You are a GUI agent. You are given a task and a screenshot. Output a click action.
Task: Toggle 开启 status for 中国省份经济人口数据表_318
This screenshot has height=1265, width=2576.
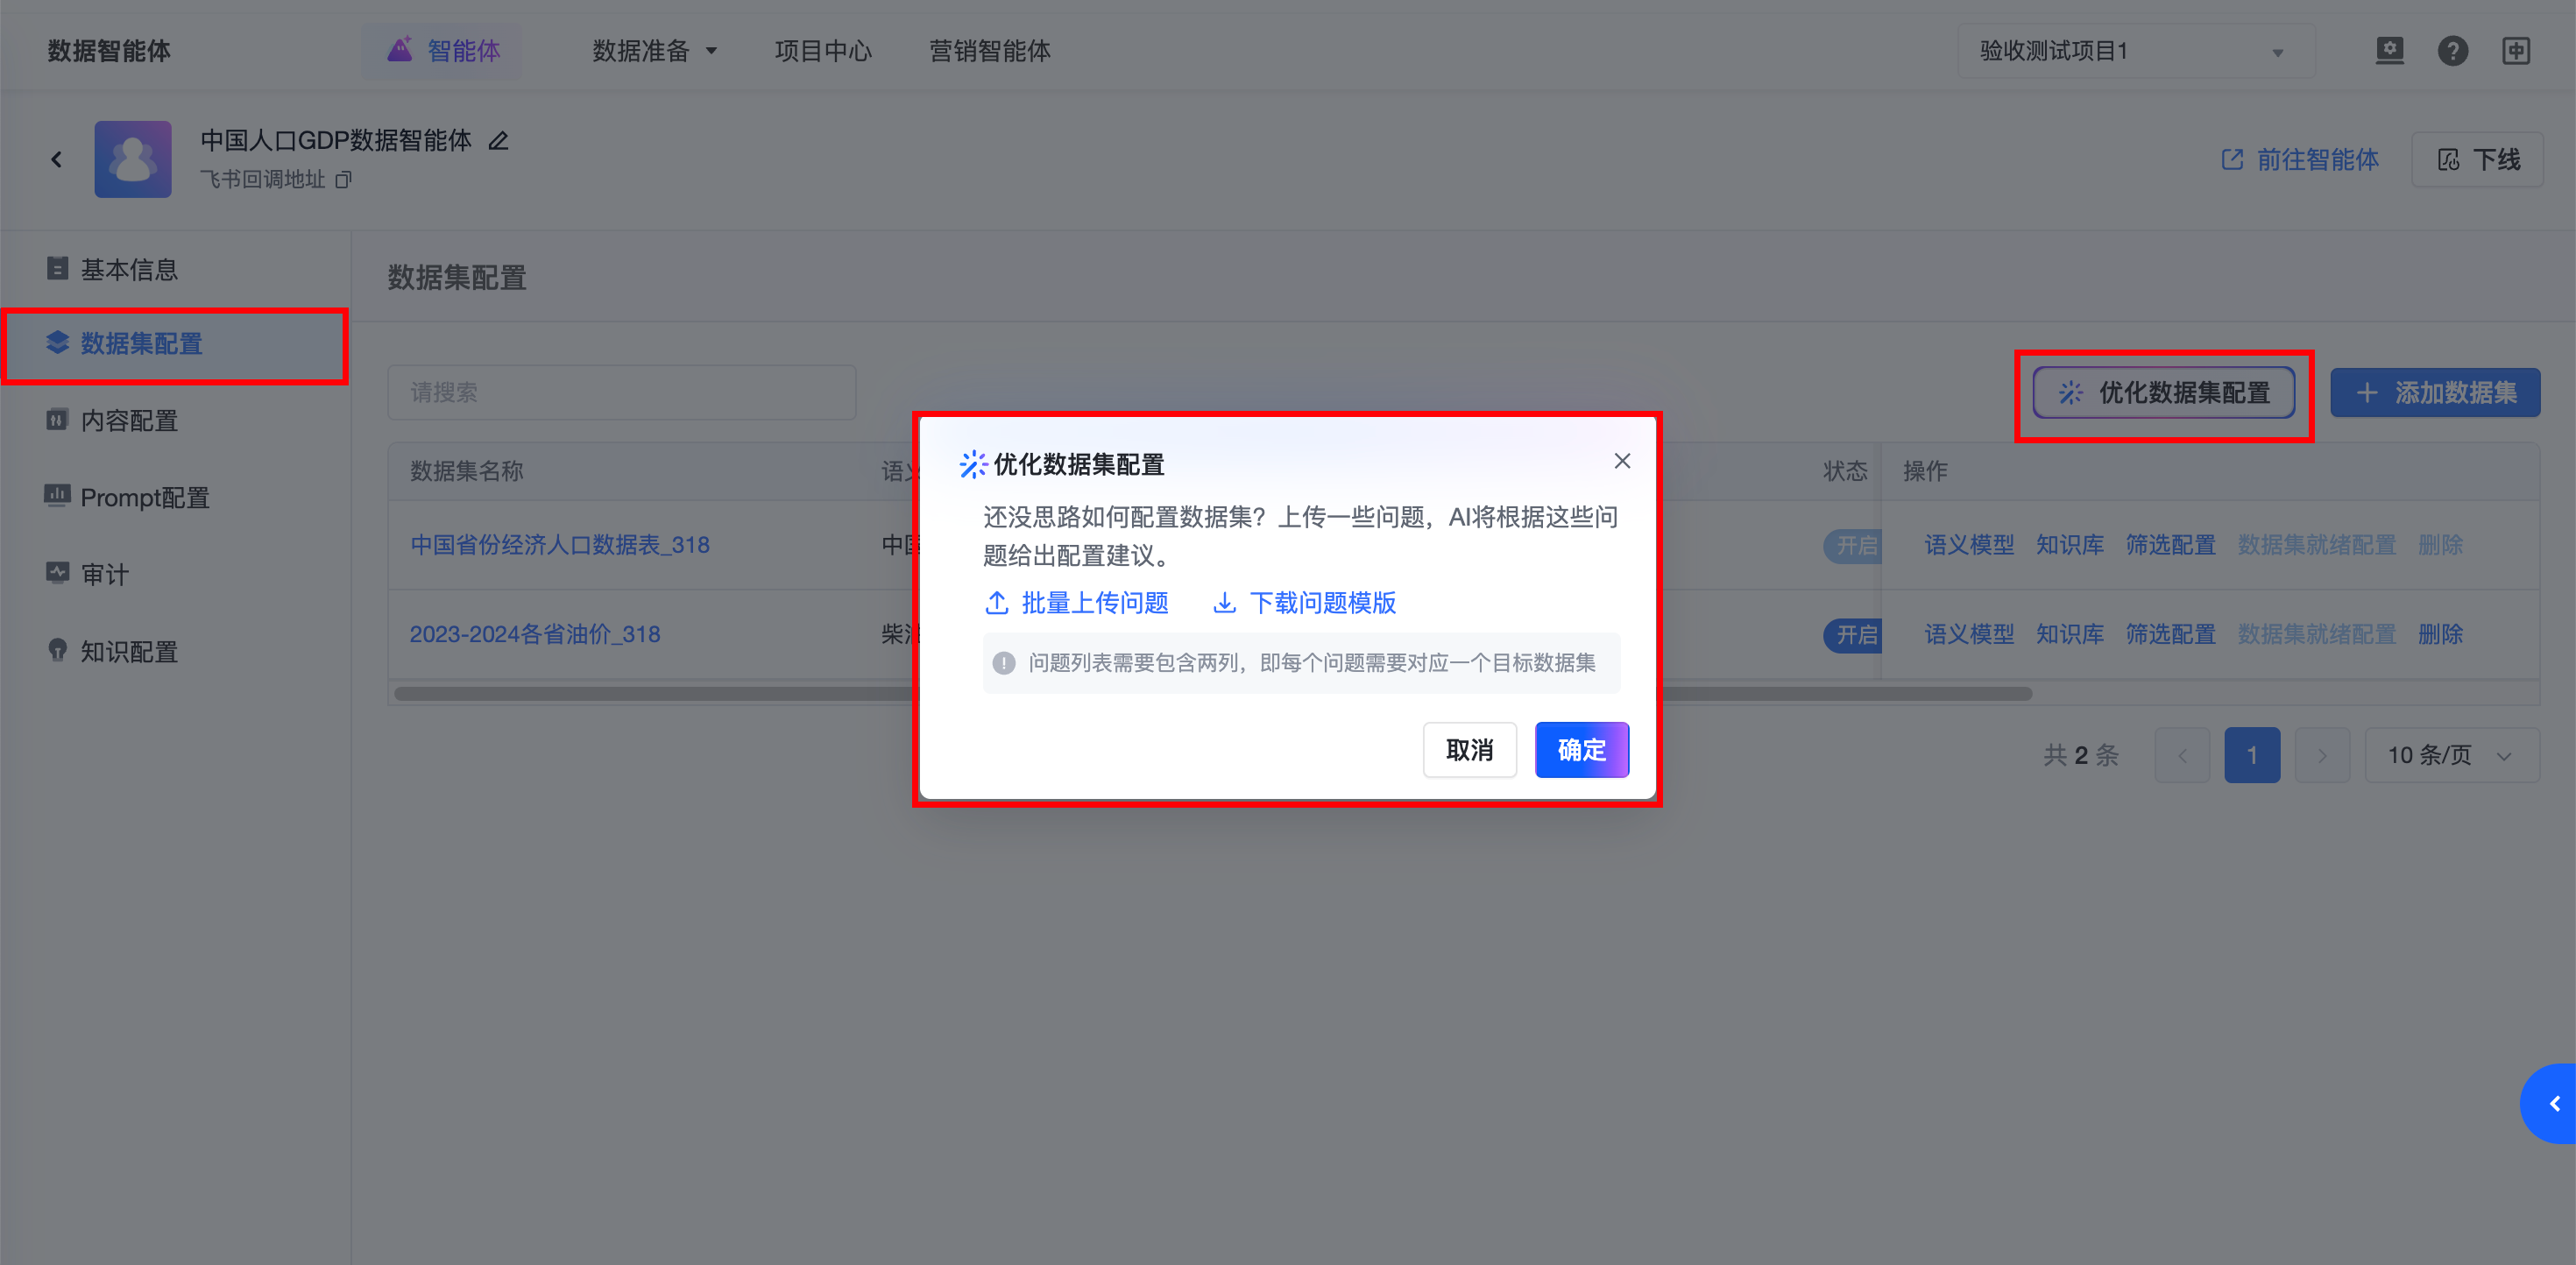pyautogui.click(x=1853, y=546)
